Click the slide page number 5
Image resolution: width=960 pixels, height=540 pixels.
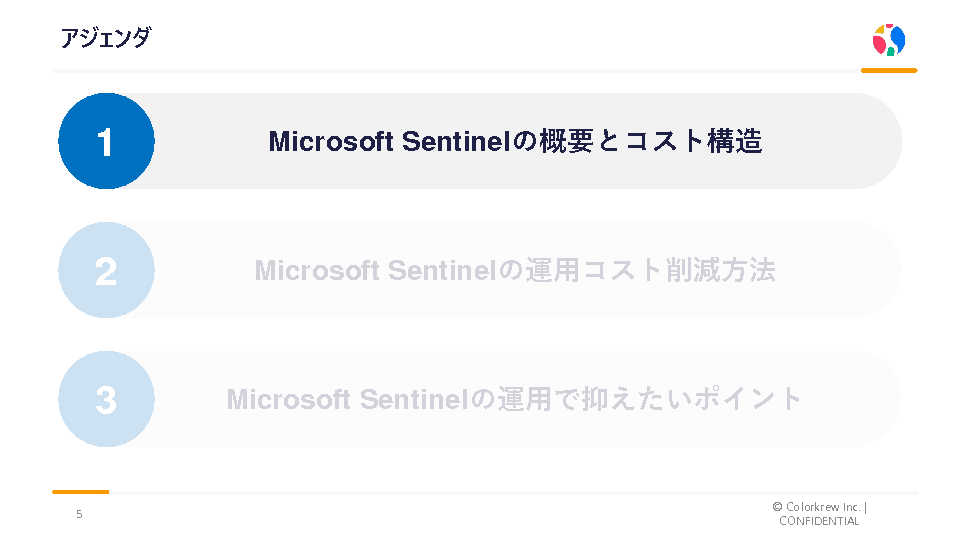coord(80,514)
